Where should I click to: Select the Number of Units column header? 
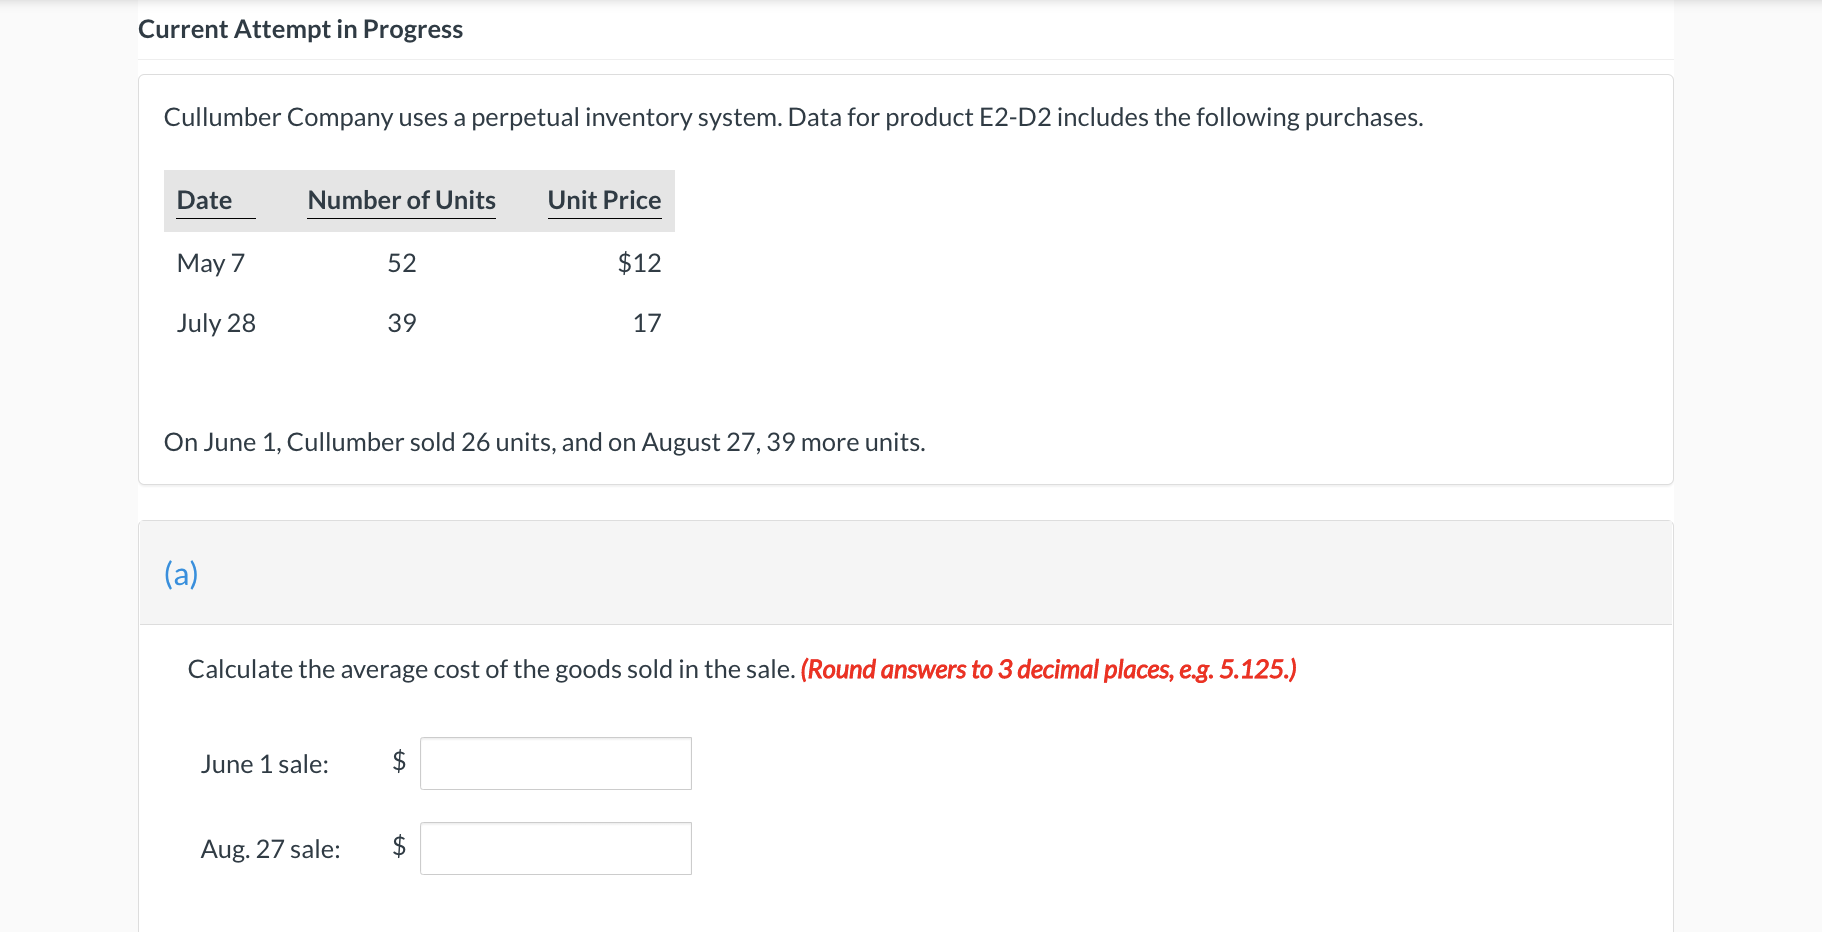click(x=401, y=200)
